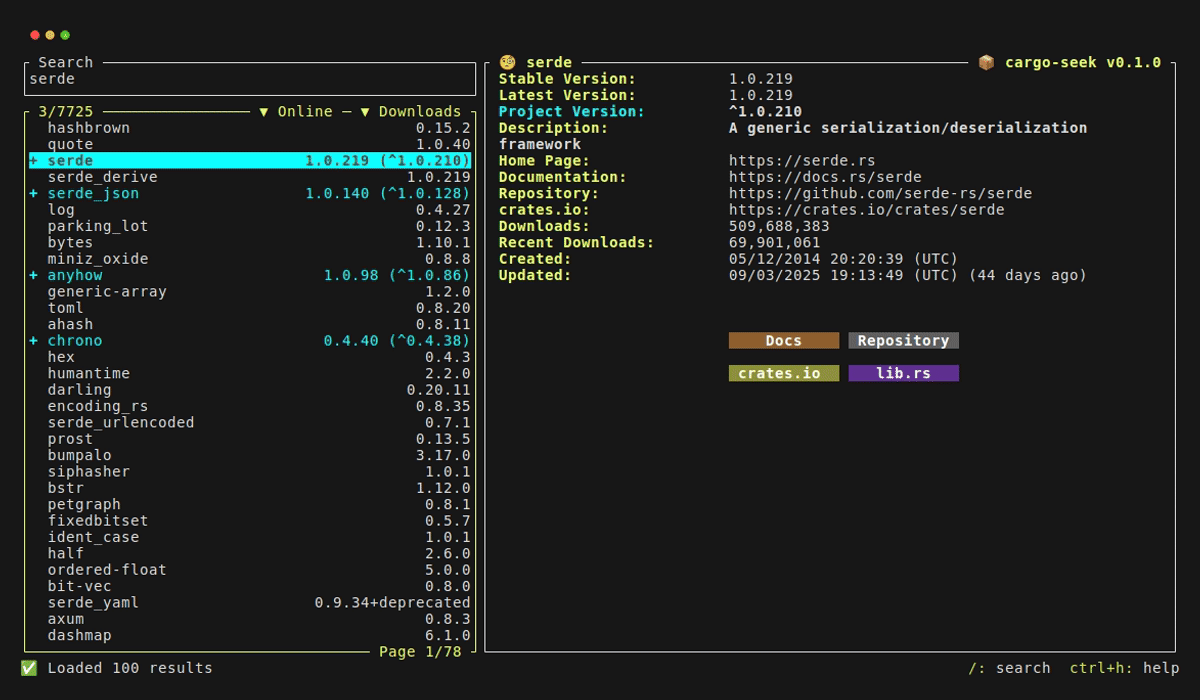Select the highlighted serde crate row
Image resolution: width=1200 pixels, height=700 pixels.
[x=250, y=160]
